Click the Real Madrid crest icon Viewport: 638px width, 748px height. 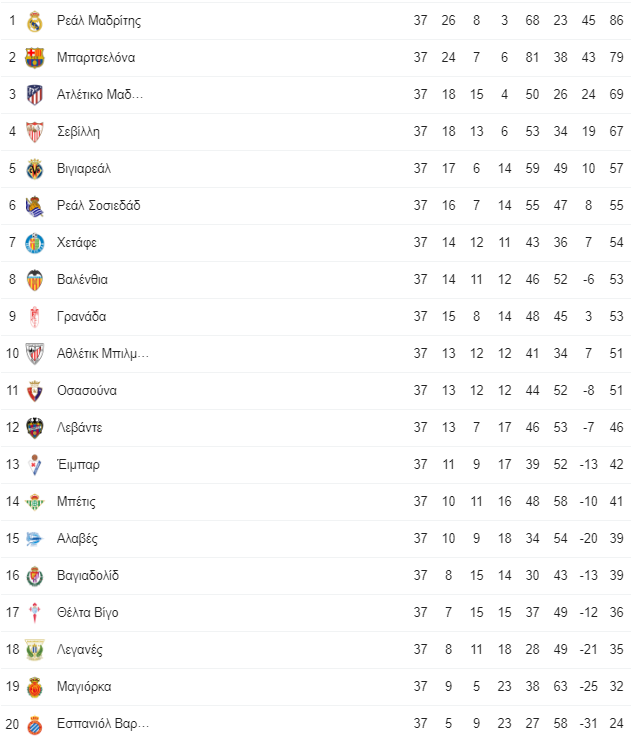coord(34,21)
